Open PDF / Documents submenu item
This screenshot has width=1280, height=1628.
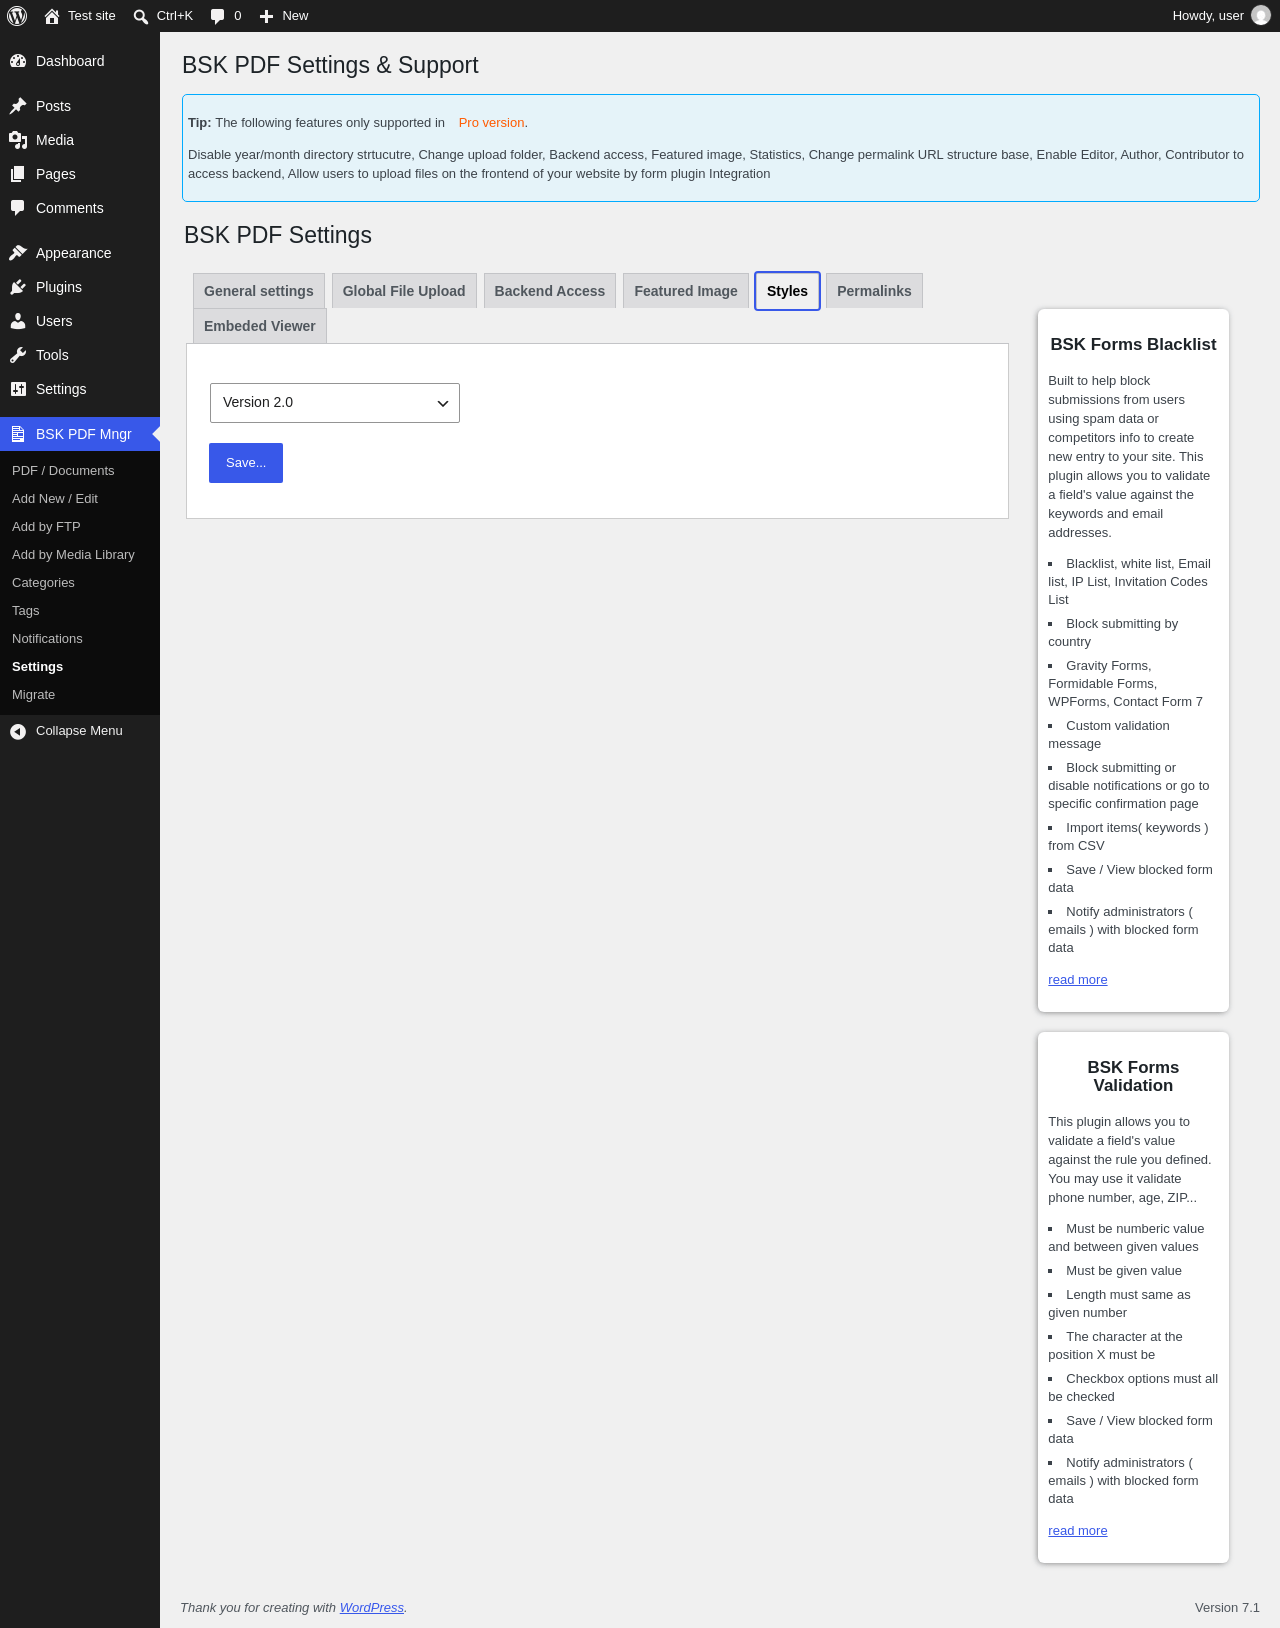(x=63, y=471)
